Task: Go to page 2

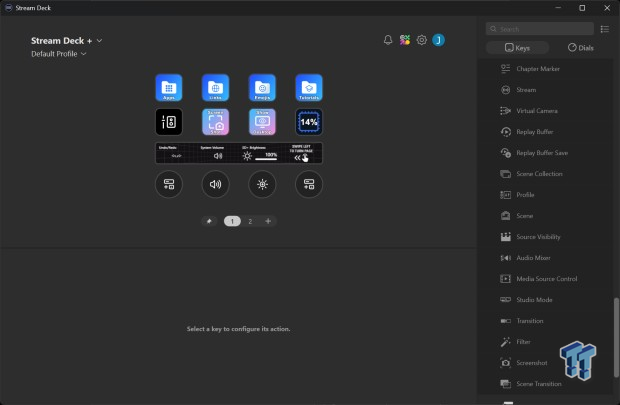Action: click(x=250, y=221)
